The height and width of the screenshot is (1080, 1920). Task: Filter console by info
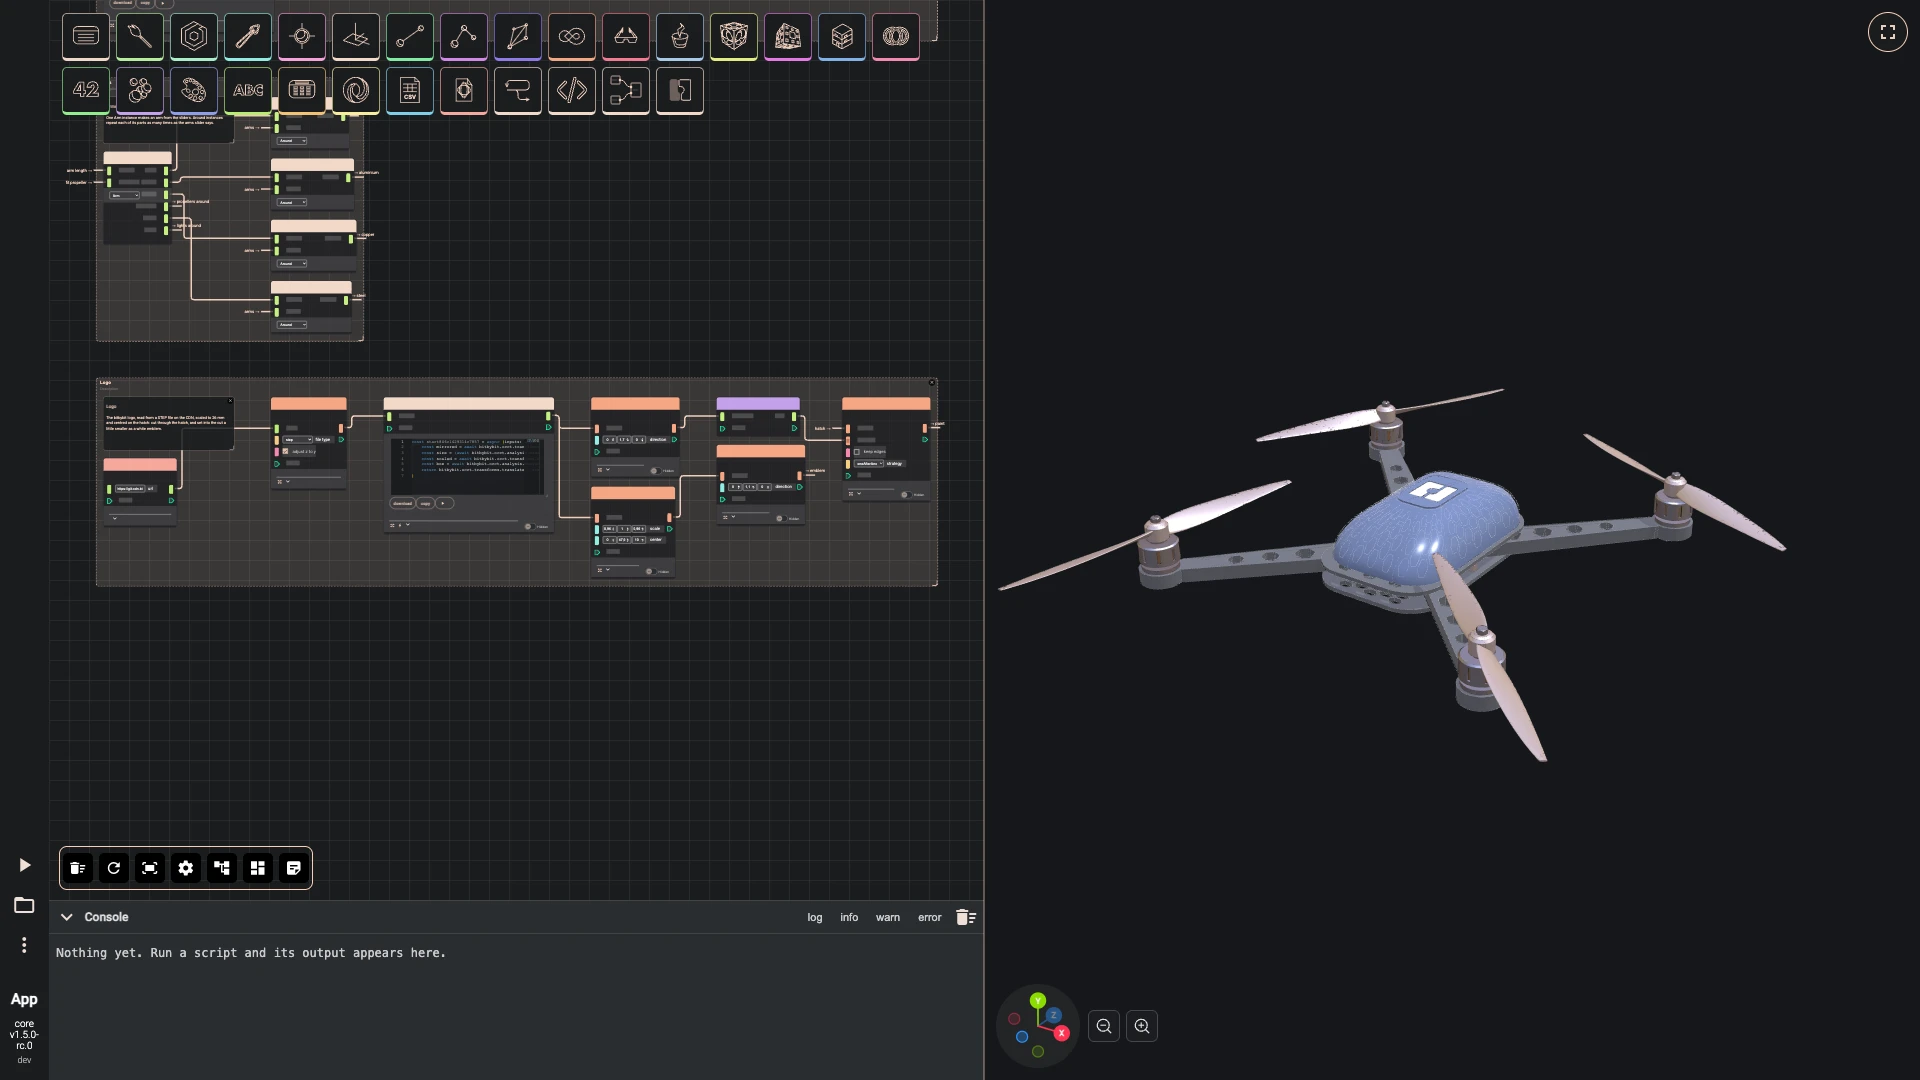[849, 917]
